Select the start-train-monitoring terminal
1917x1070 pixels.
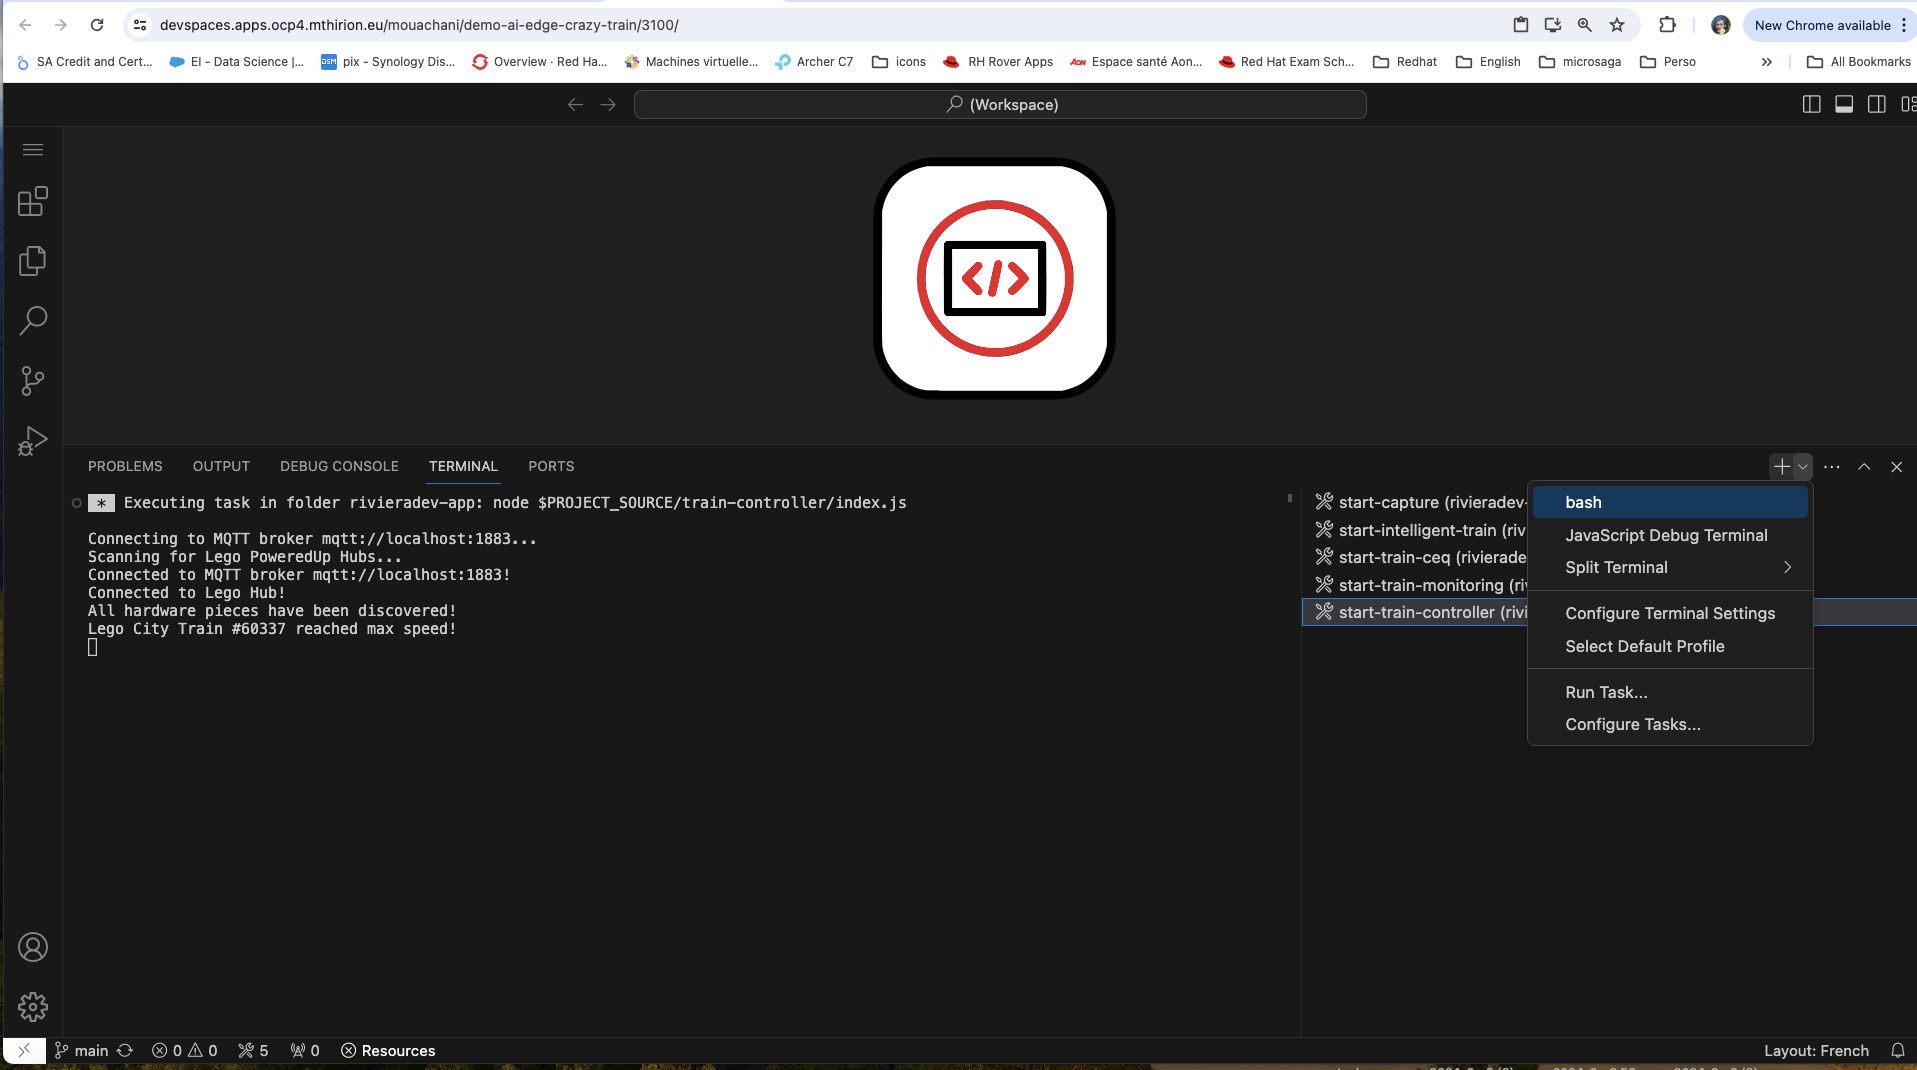click(x=1420, y=585)
